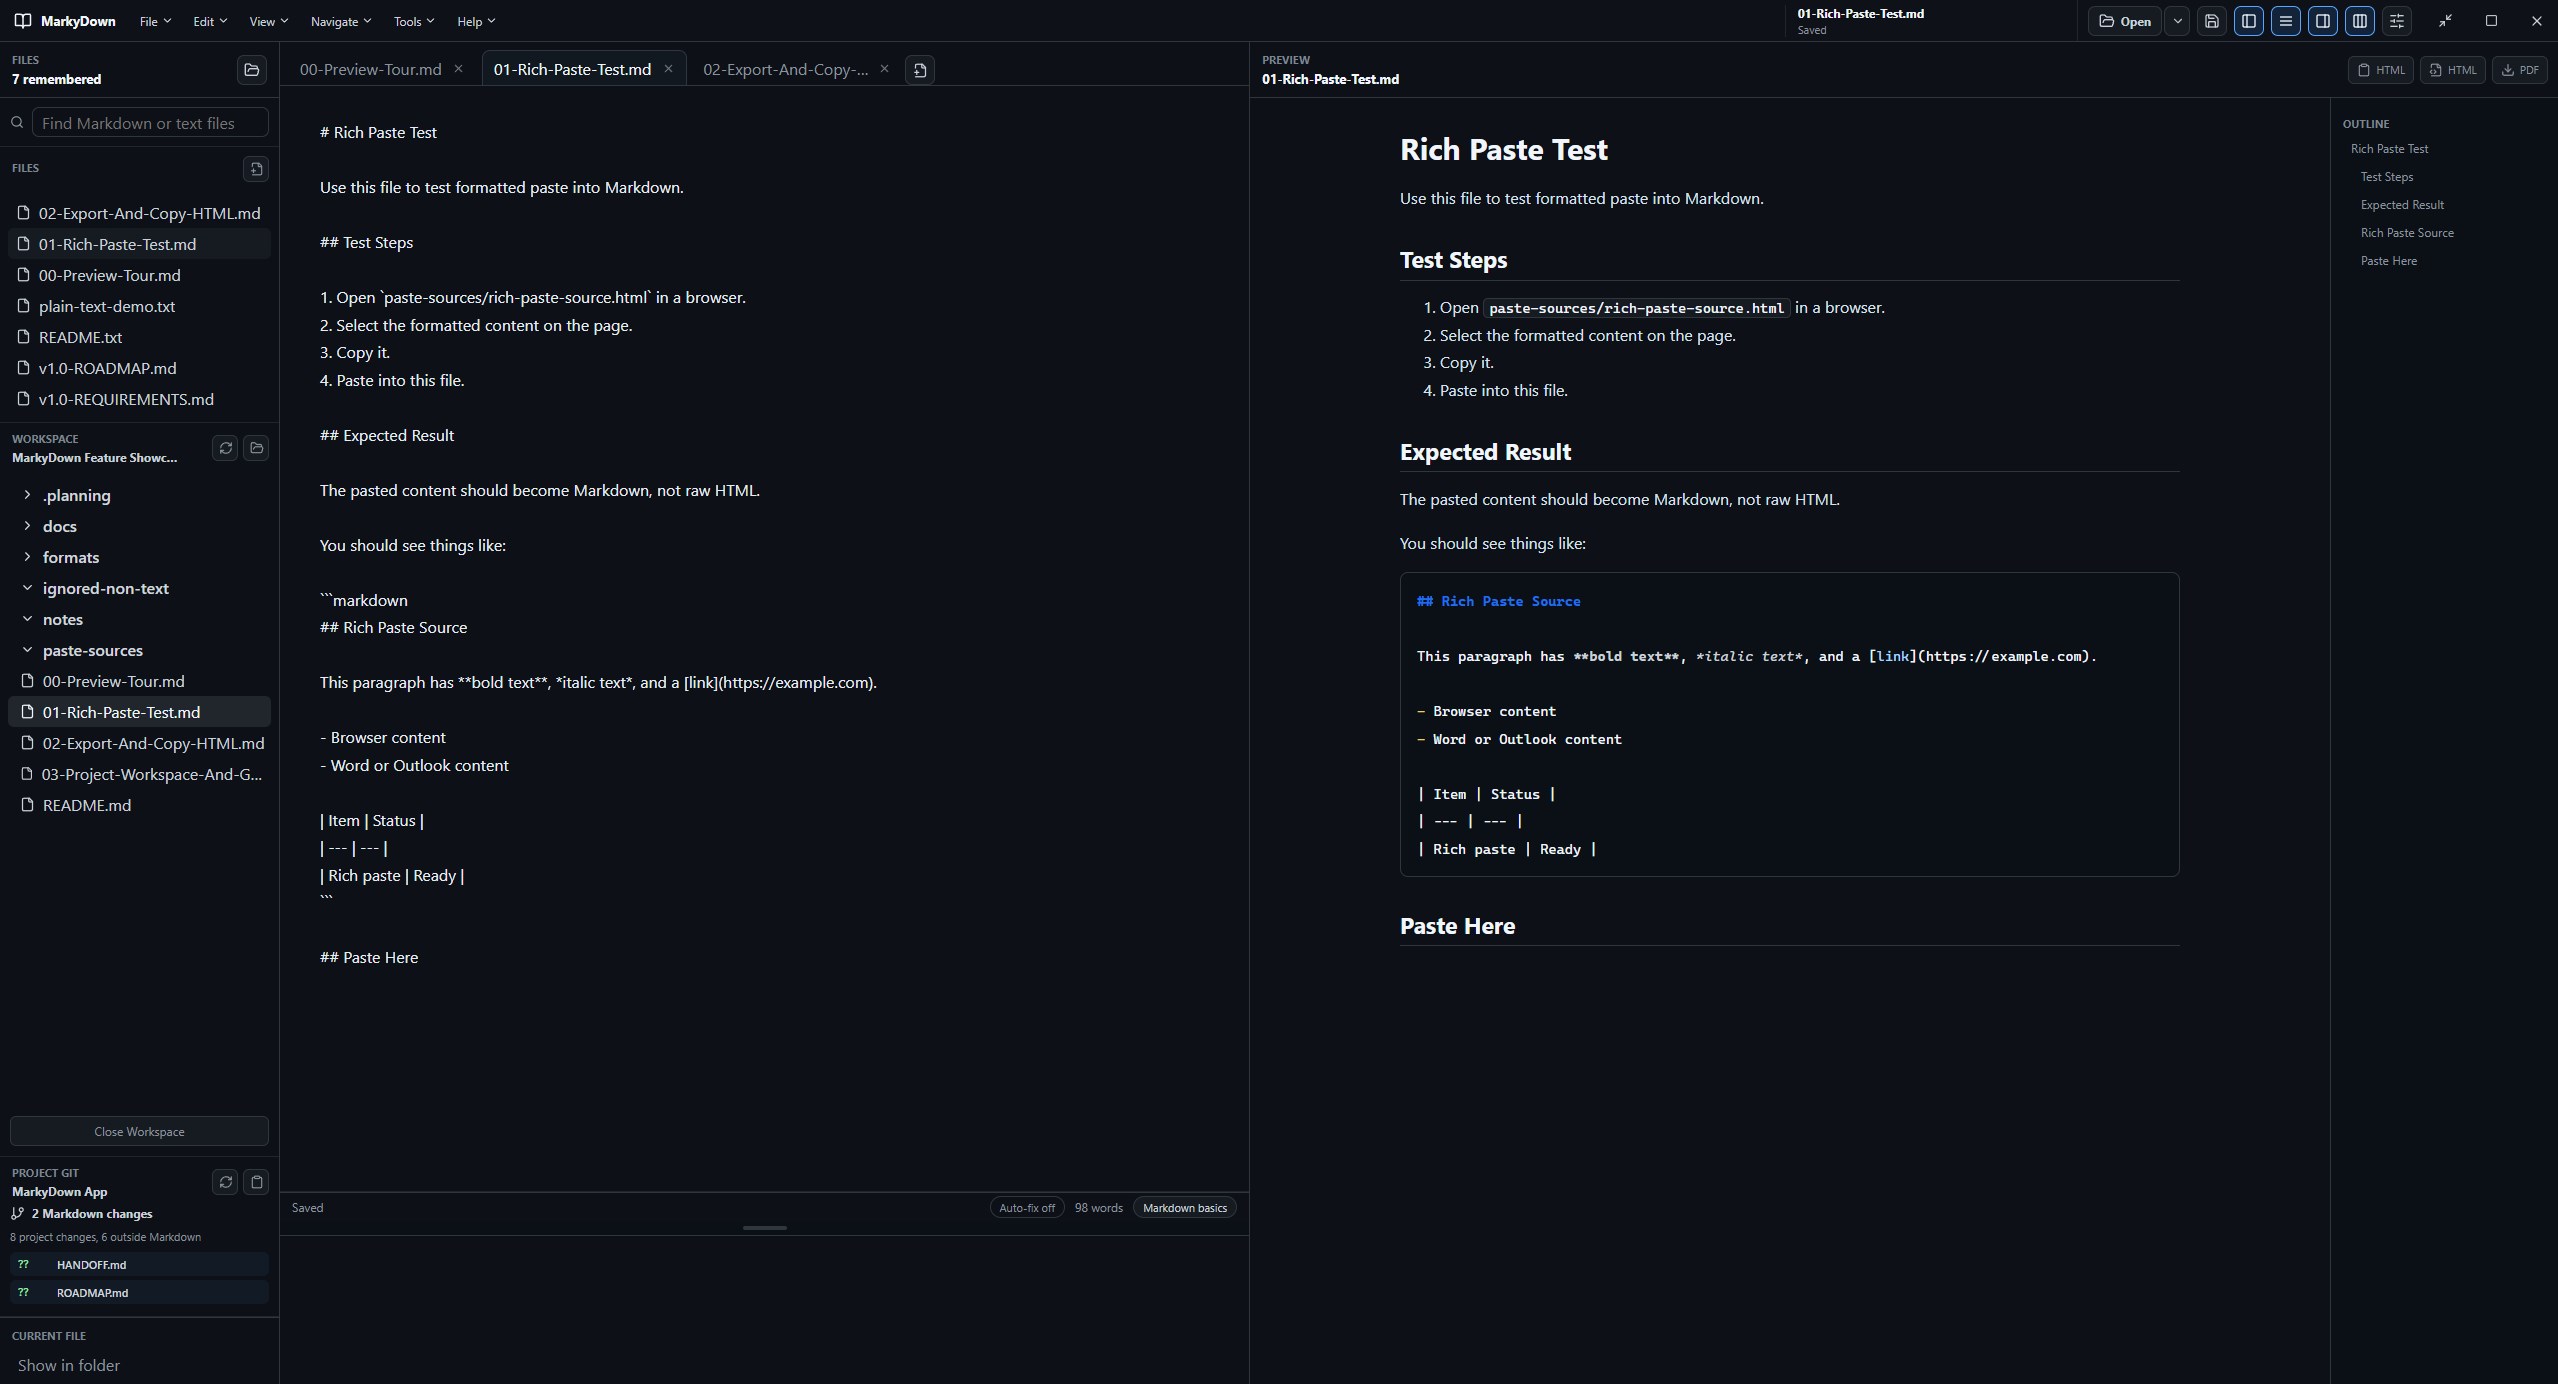
Task: Collapse the paste-sources folder
Action: click(27, 650)
